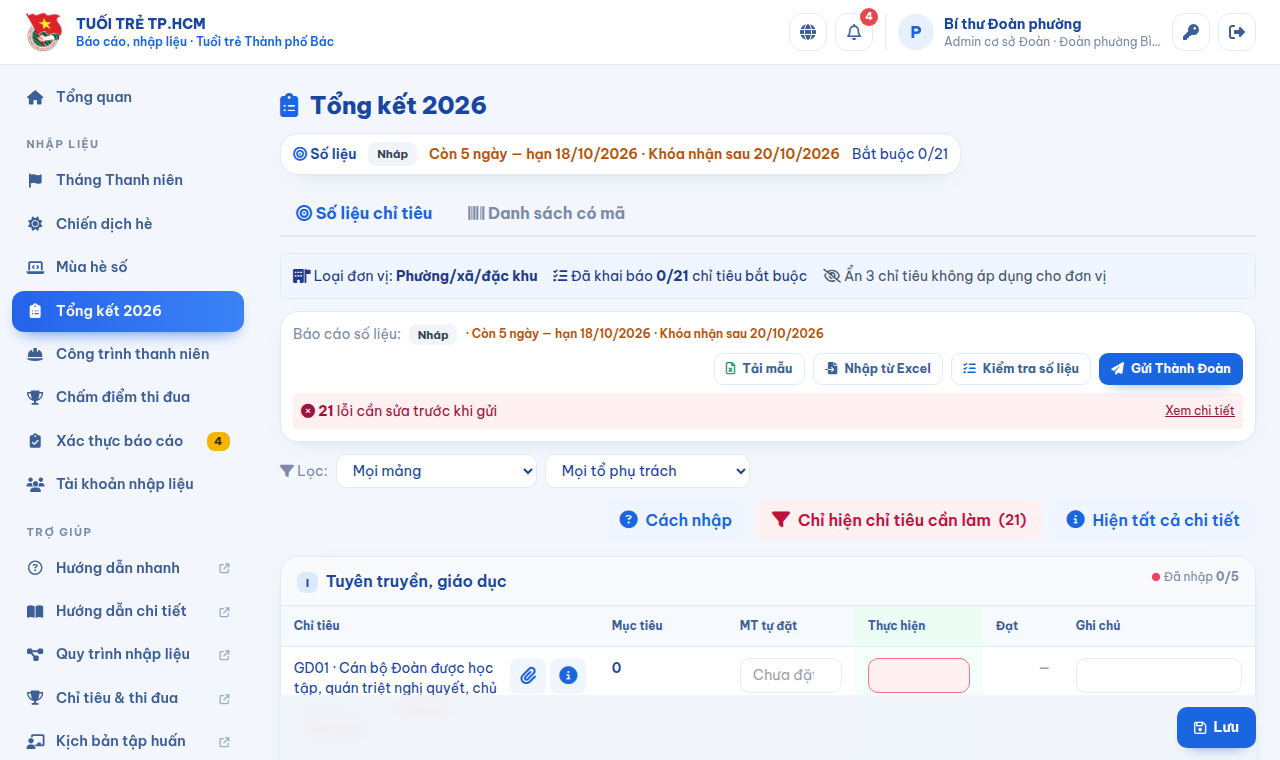Viewport: 1280px width, 760px height.
Task: Open Hướng dẫn nhanh help link
Action: 128,568
